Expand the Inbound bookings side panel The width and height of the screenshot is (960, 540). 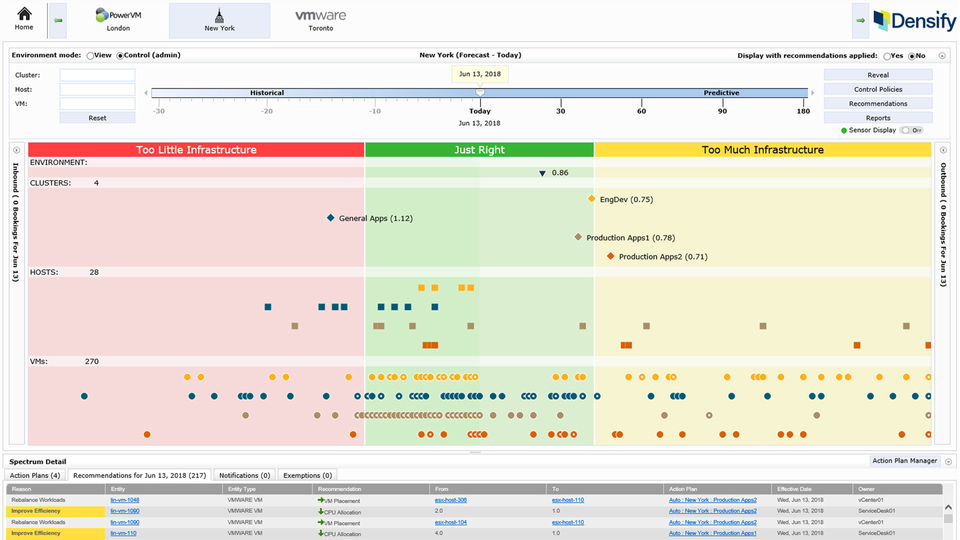point(17,150)
